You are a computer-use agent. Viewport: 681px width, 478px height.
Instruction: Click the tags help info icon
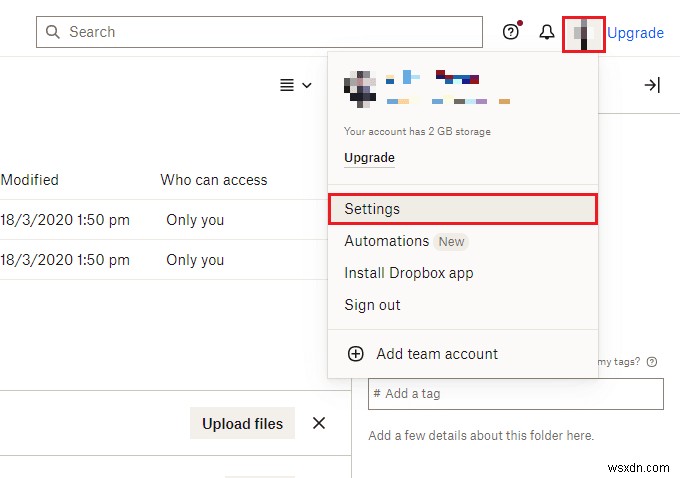coord(652,362)
